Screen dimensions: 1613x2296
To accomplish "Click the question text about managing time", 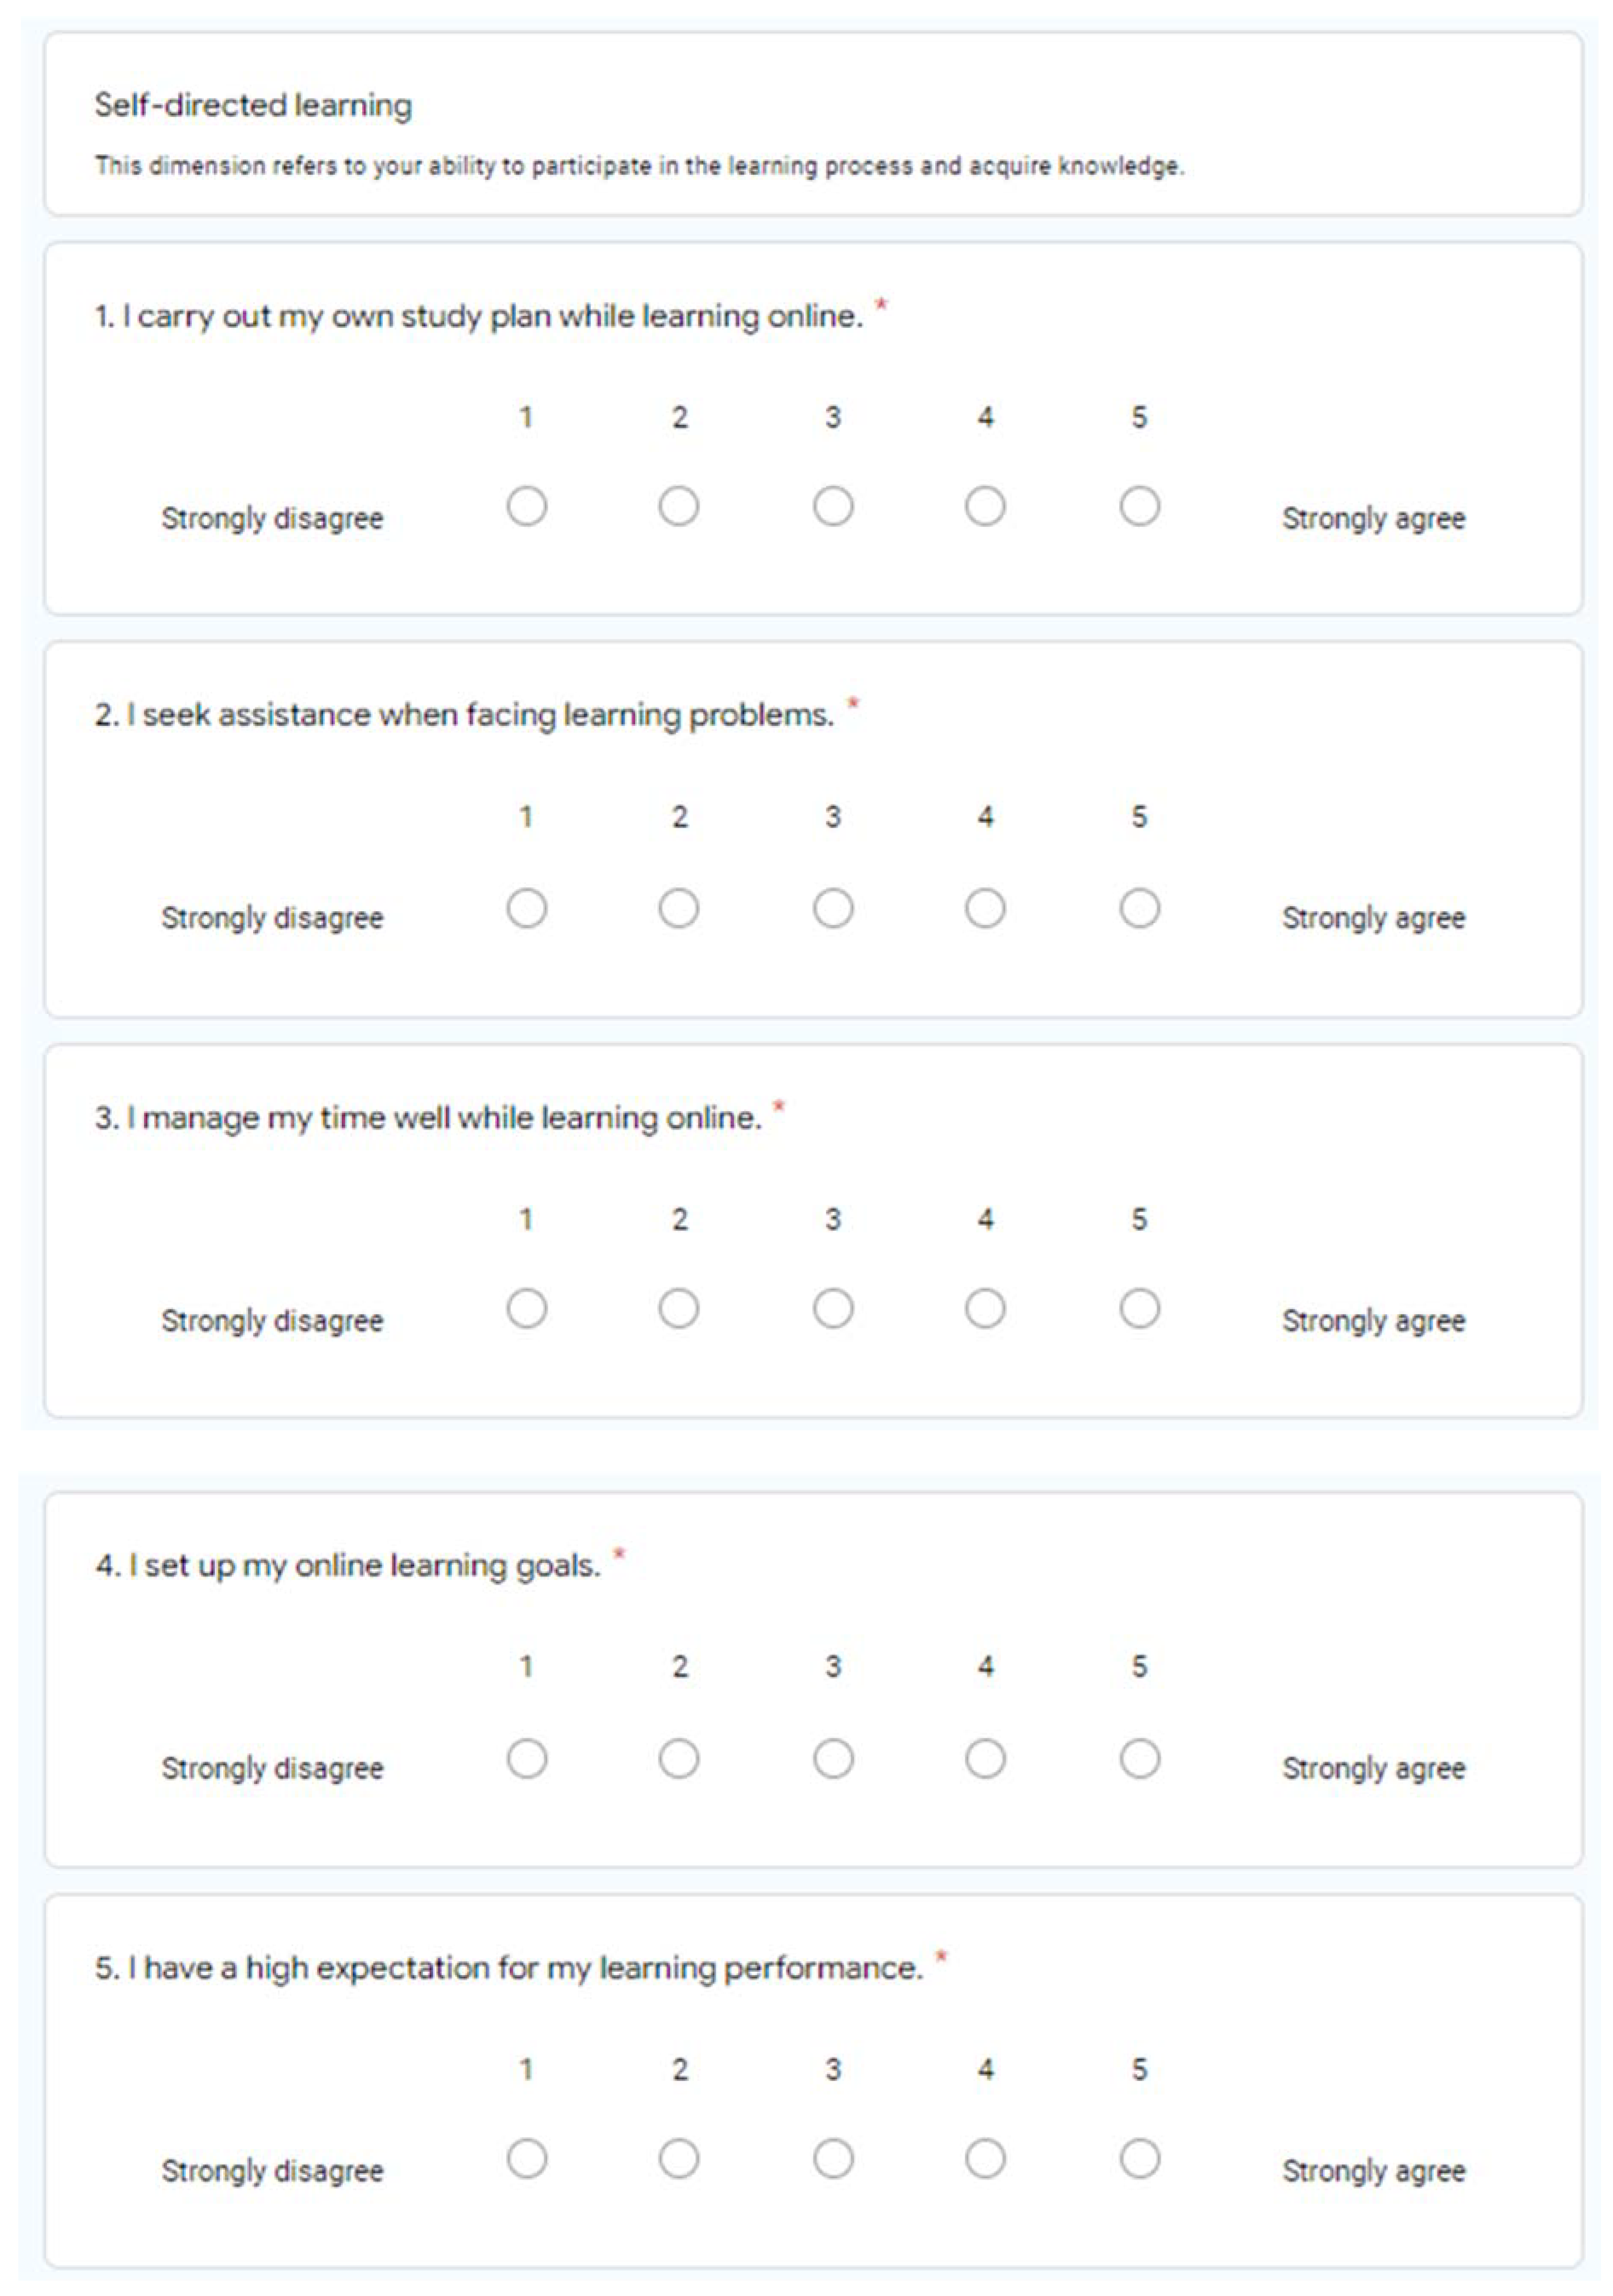I will pos(428,1117).
